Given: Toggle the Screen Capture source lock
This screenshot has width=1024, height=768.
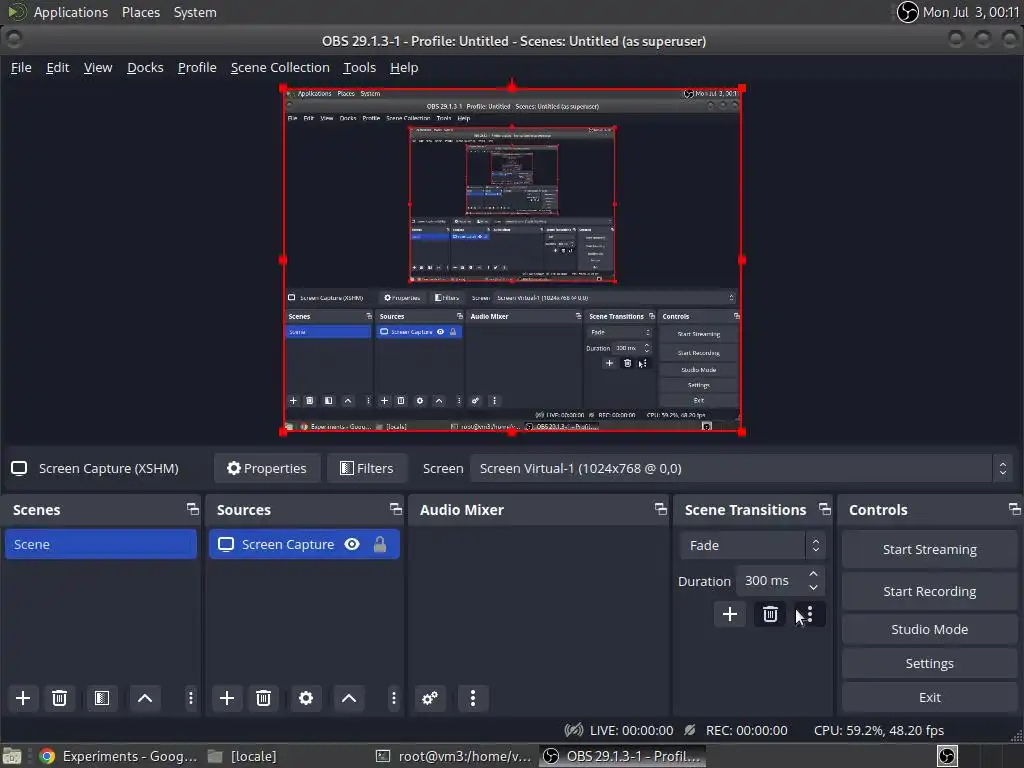Looking at the screenshot, I should point(380,544).
